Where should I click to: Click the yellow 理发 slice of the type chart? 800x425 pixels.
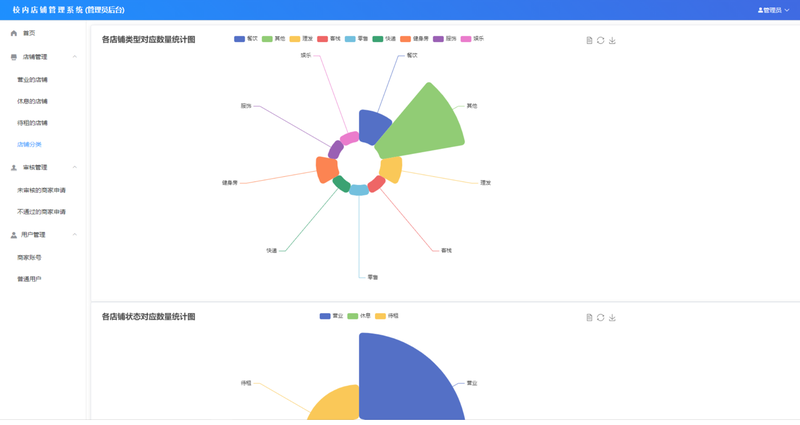point(392,169)
